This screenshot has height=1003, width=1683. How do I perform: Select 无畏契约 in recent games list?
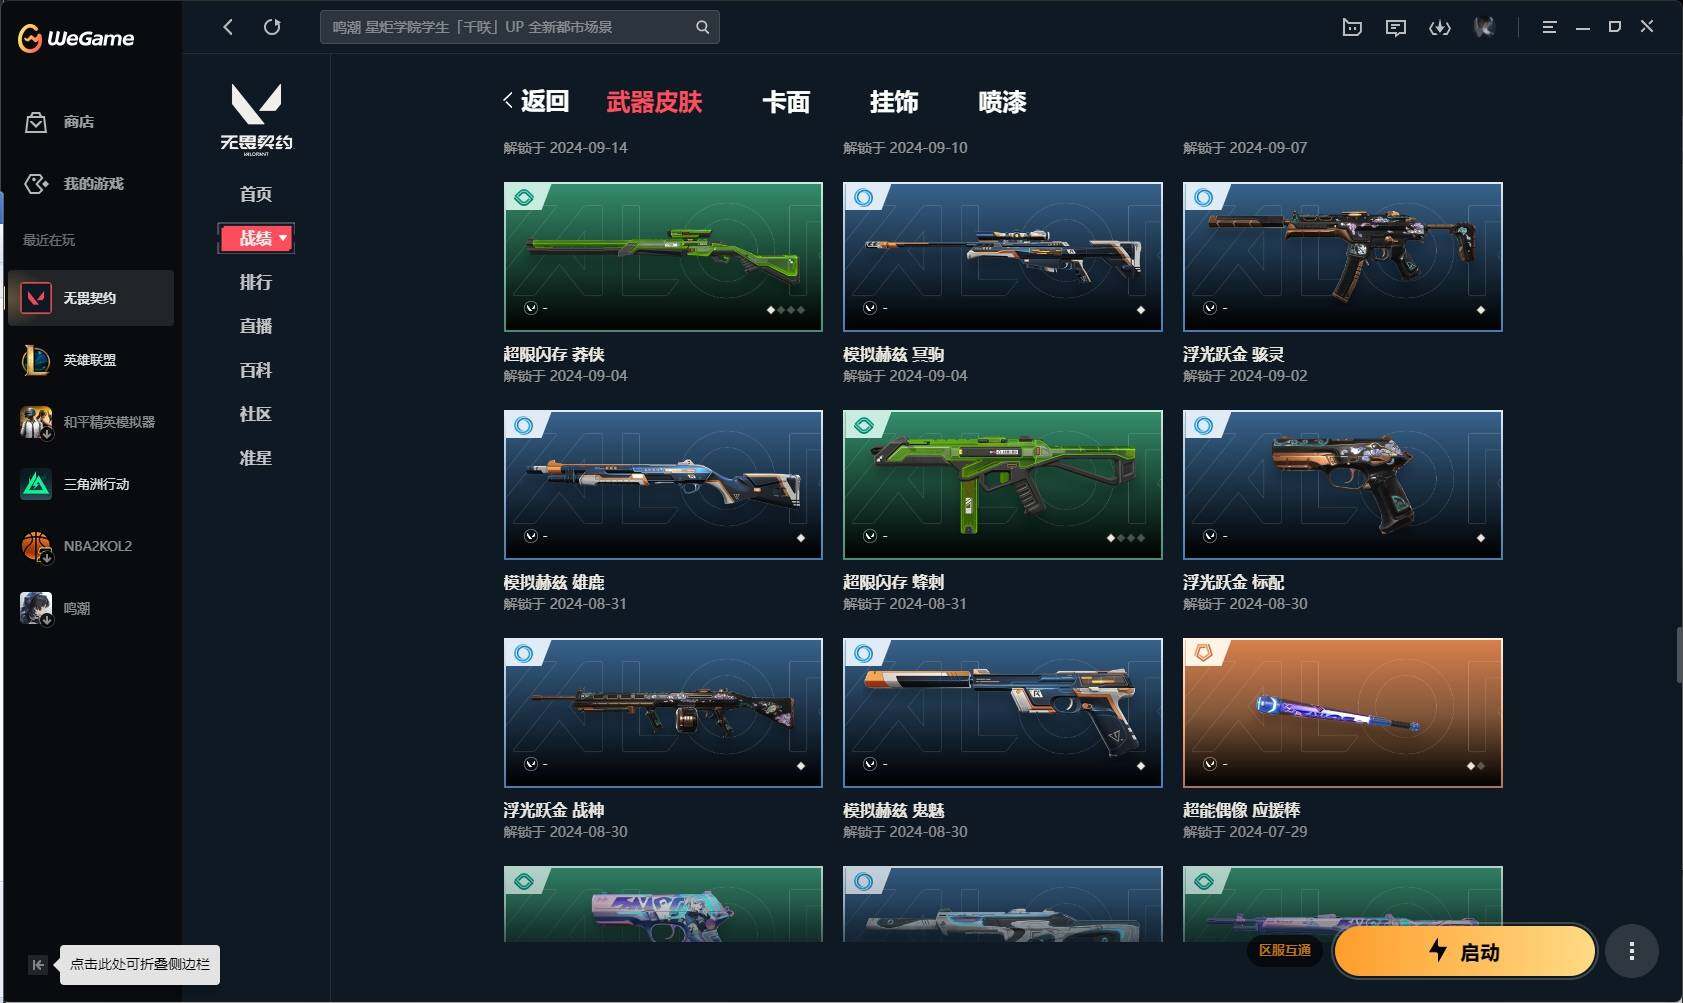(x=91, y=298)
